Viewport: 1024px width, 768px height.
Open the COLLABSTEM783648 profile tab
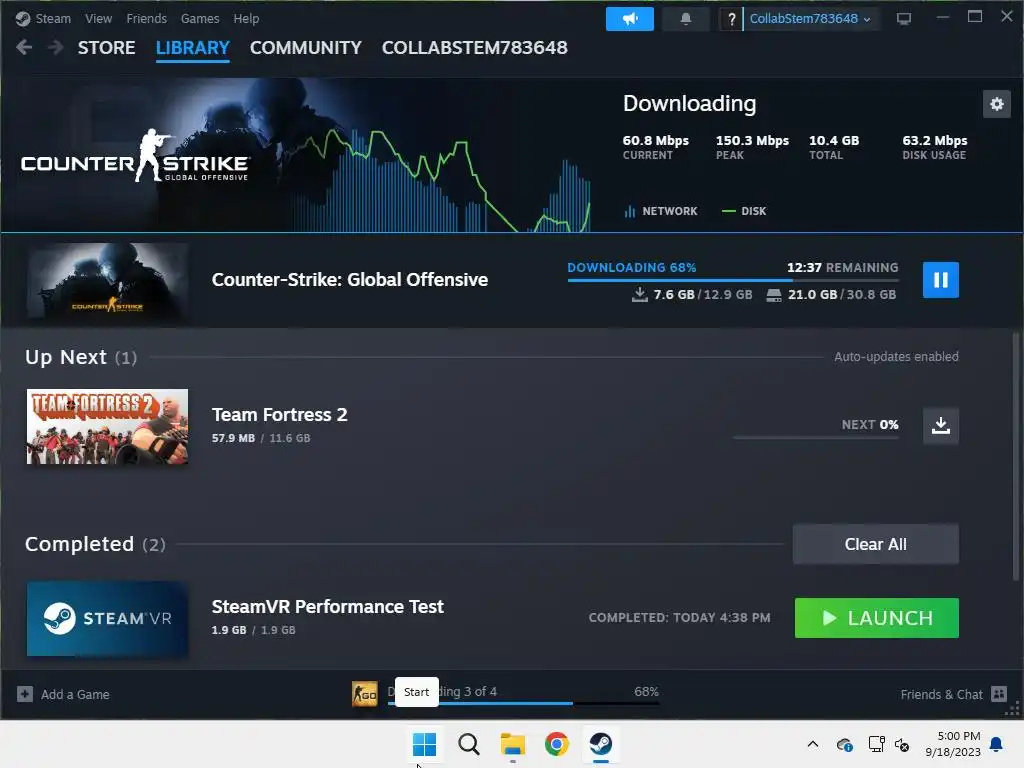pyautogui.click(x=475, y=48)
